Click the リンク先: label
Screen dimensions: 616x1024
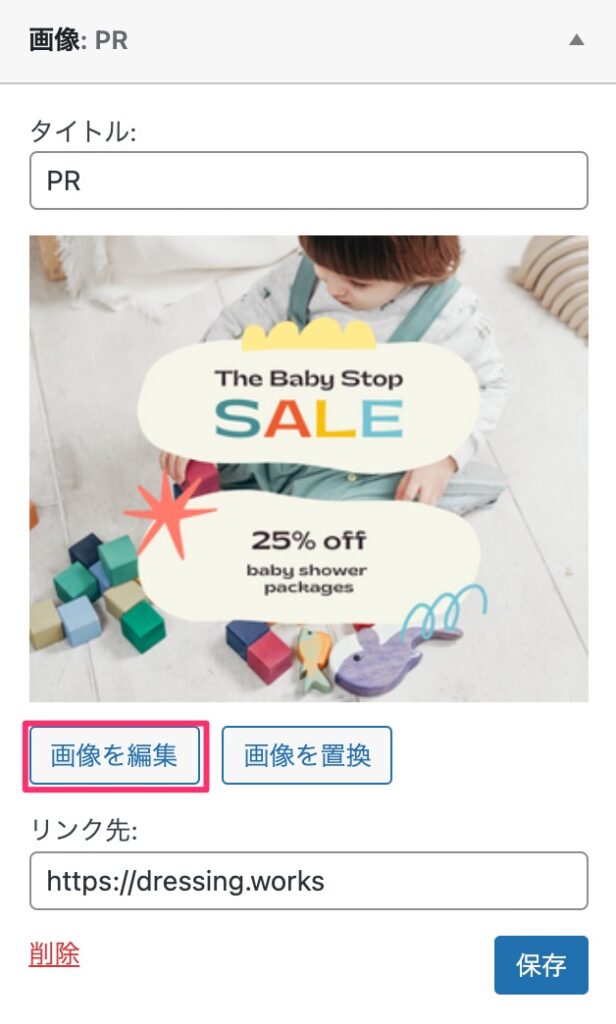click(84, 830)
